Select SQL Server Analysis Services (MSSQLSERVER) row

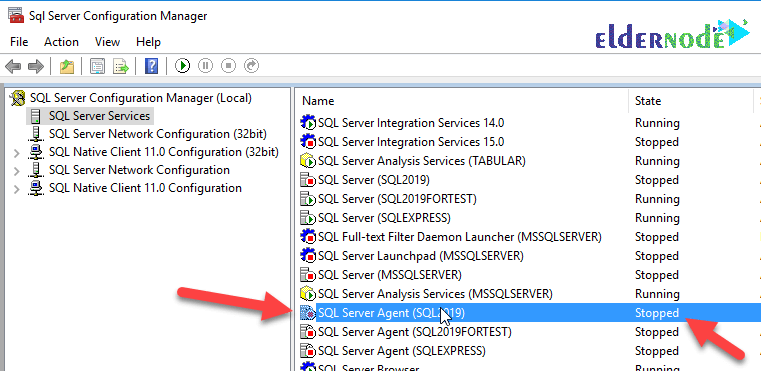point(435,294)
